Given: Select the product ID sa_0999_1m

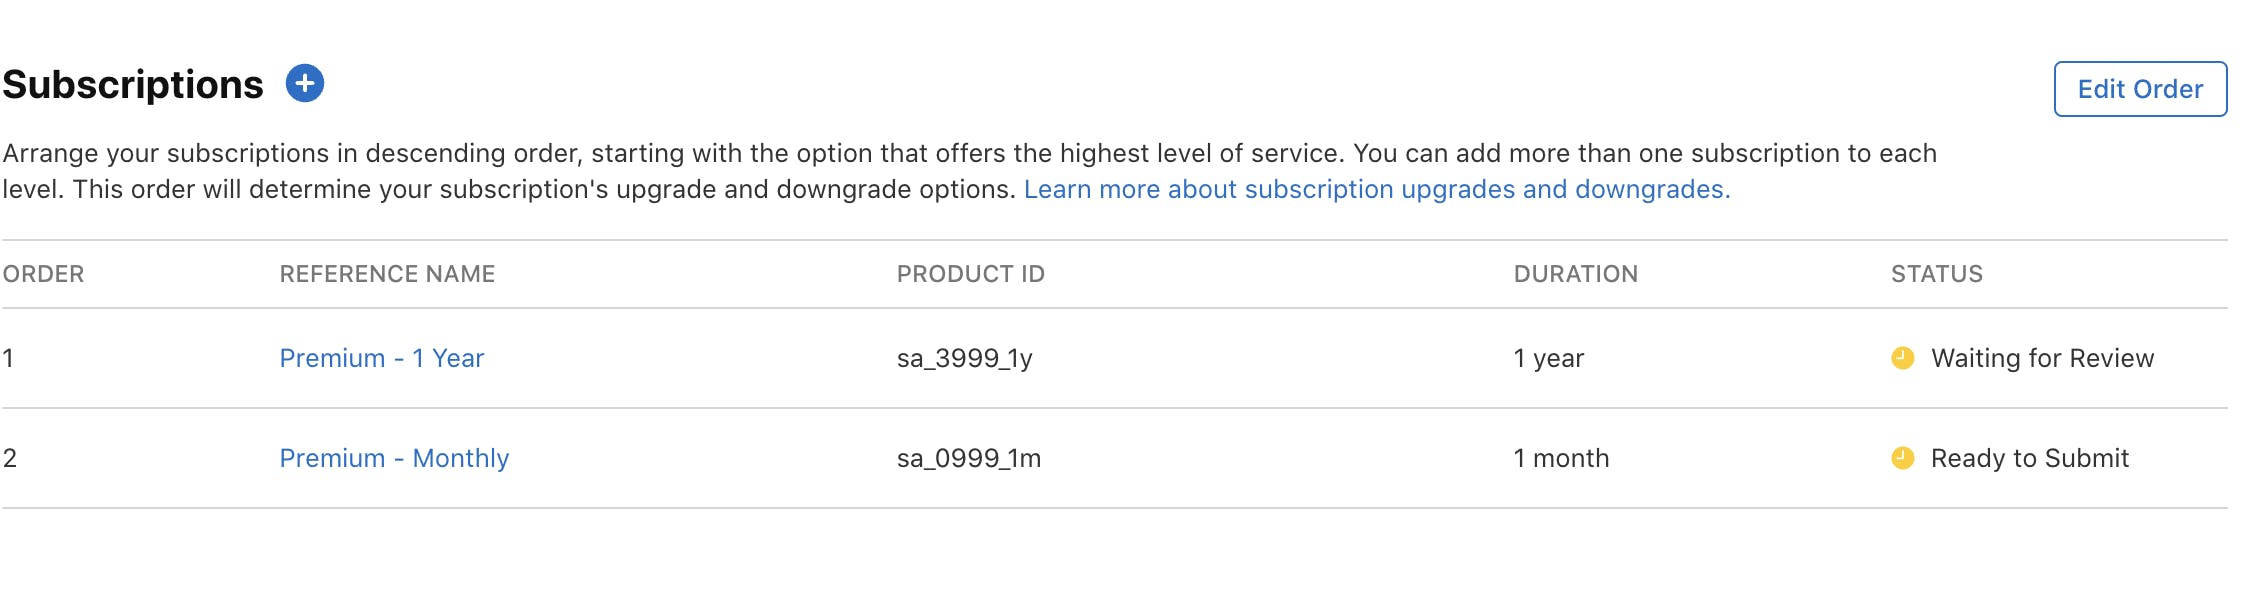Looking at the screenshot, I should [968, 458].
